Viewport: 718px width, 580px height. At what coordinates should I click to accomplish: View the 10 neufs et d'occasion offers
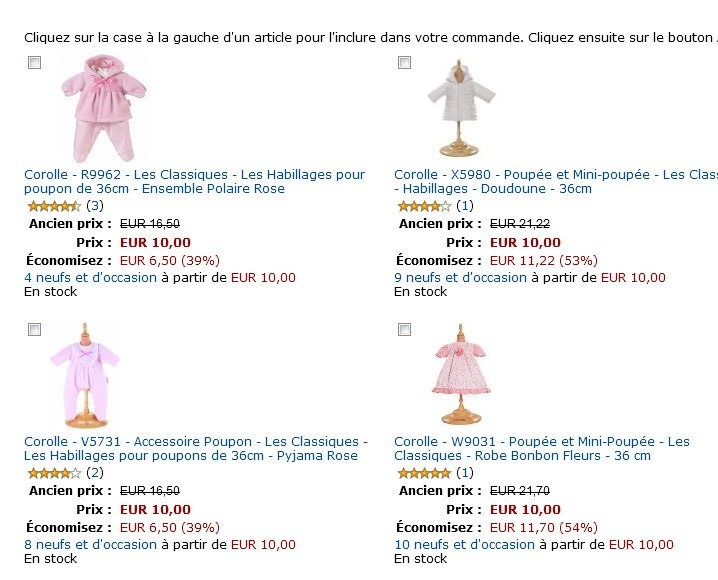point(464,545)
